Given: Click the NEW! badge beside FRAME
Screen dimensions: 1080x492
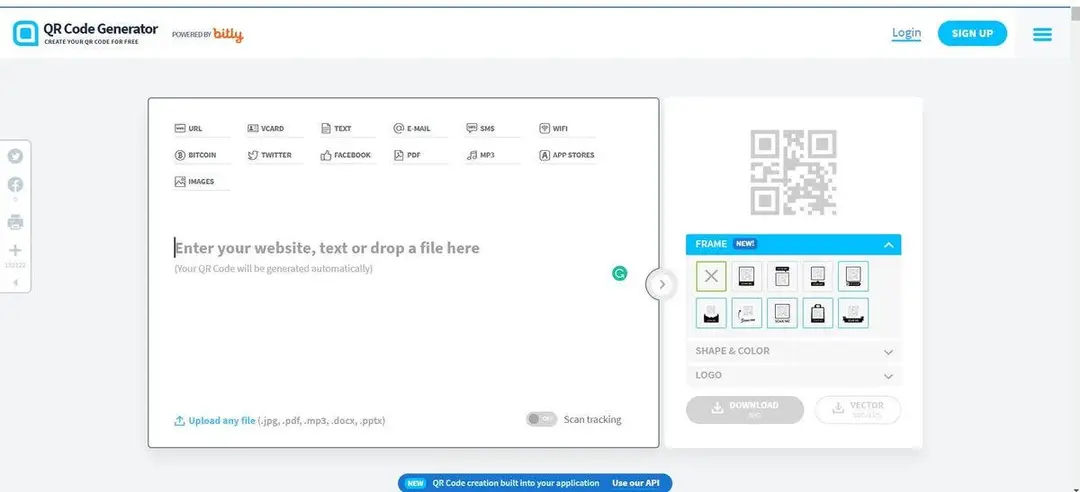Looking at the screenshot, I should (745, 244).
